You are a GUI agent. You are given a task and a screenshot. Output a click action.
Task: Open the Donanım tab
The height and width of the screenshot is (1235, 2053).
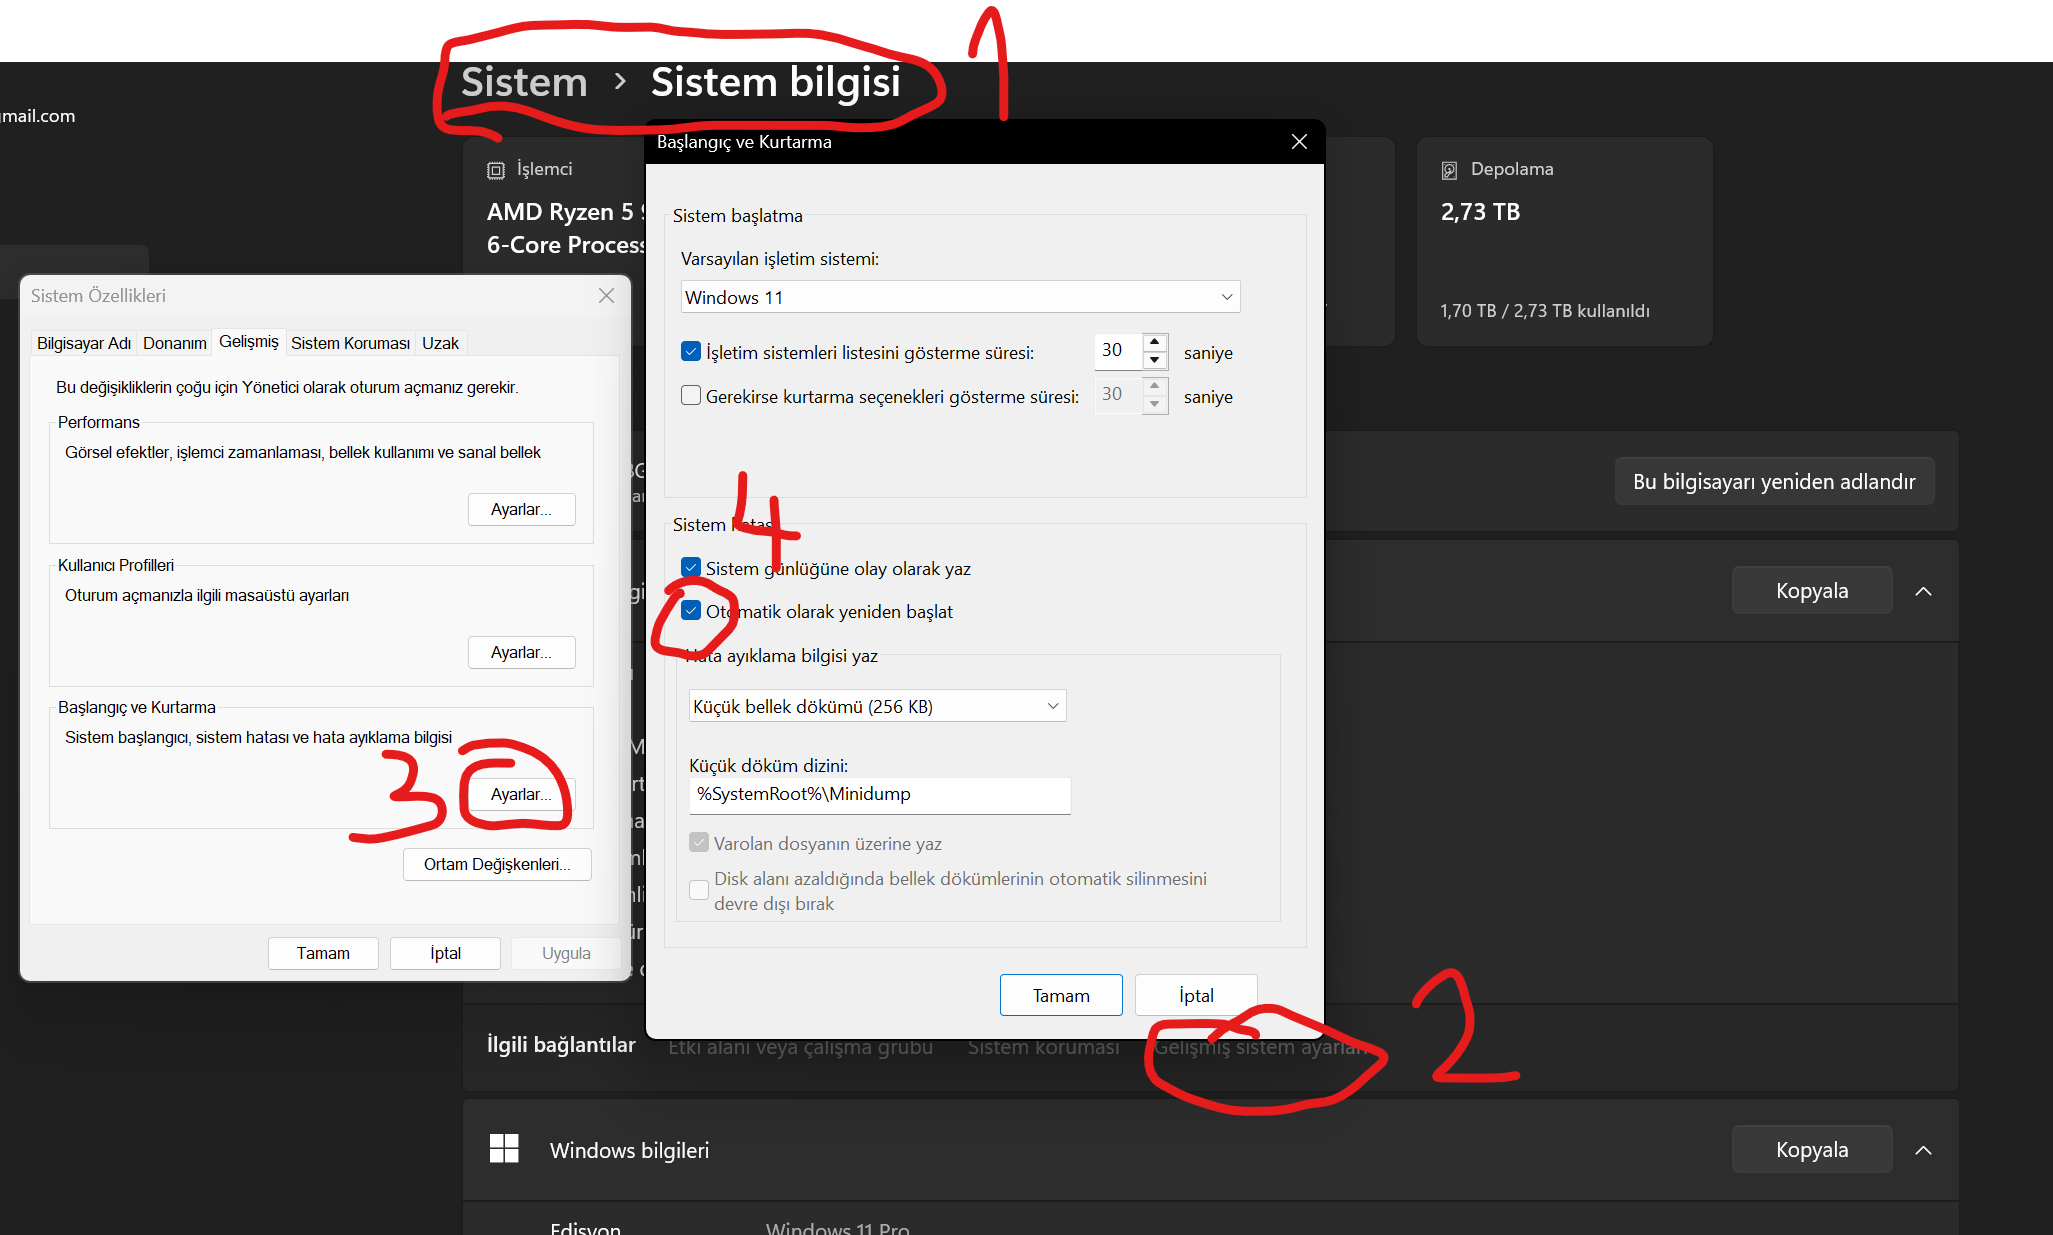coord(175,343)
